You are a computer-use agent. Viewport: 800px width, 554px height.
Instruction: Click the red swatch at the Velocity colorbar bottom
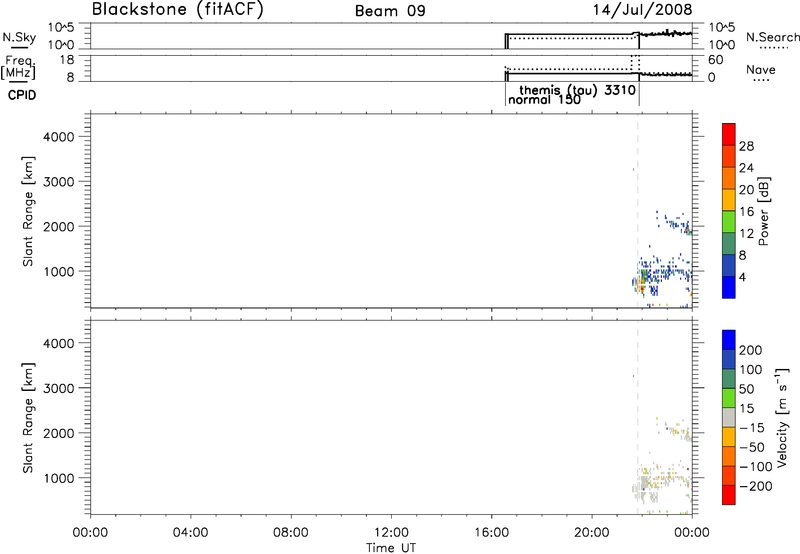pos(729,495)
